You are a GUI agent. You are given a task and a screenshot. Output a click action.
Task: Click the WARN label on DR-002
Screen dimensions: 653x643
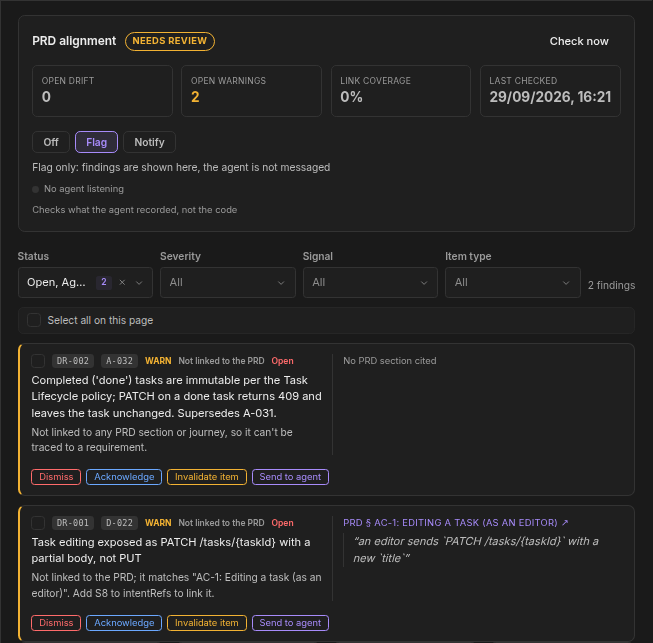158,361
